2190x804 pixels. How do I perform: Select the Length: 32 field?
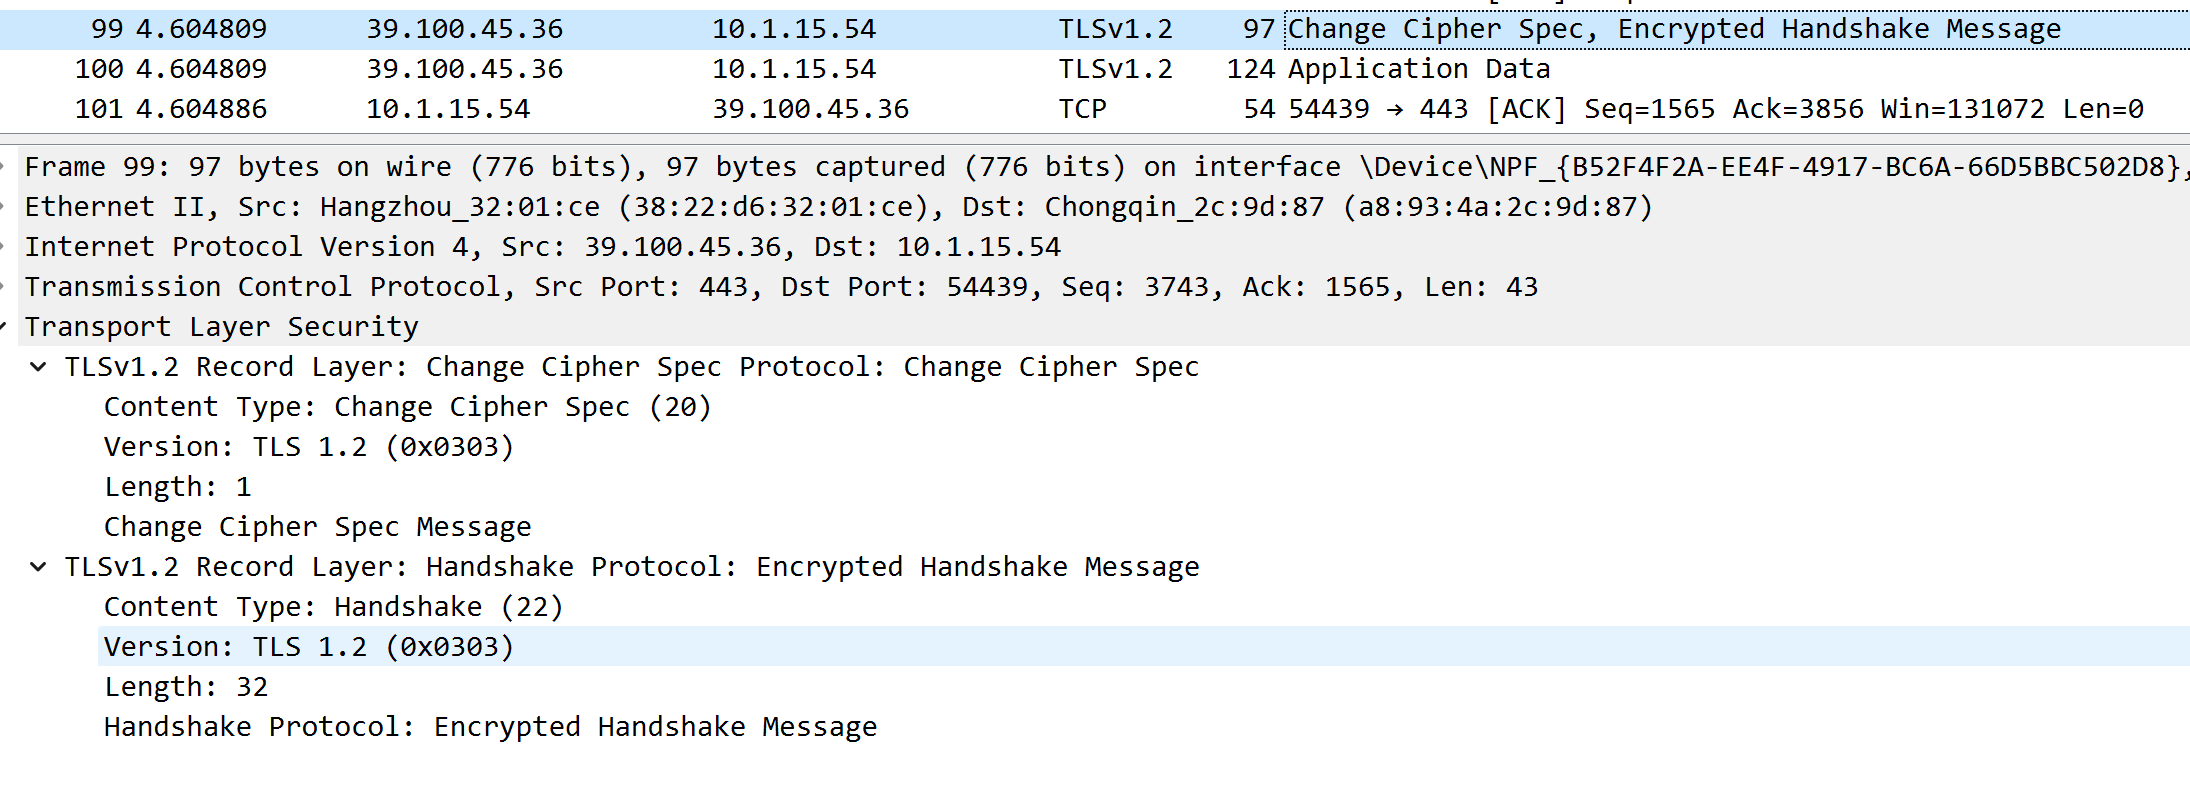186,687
